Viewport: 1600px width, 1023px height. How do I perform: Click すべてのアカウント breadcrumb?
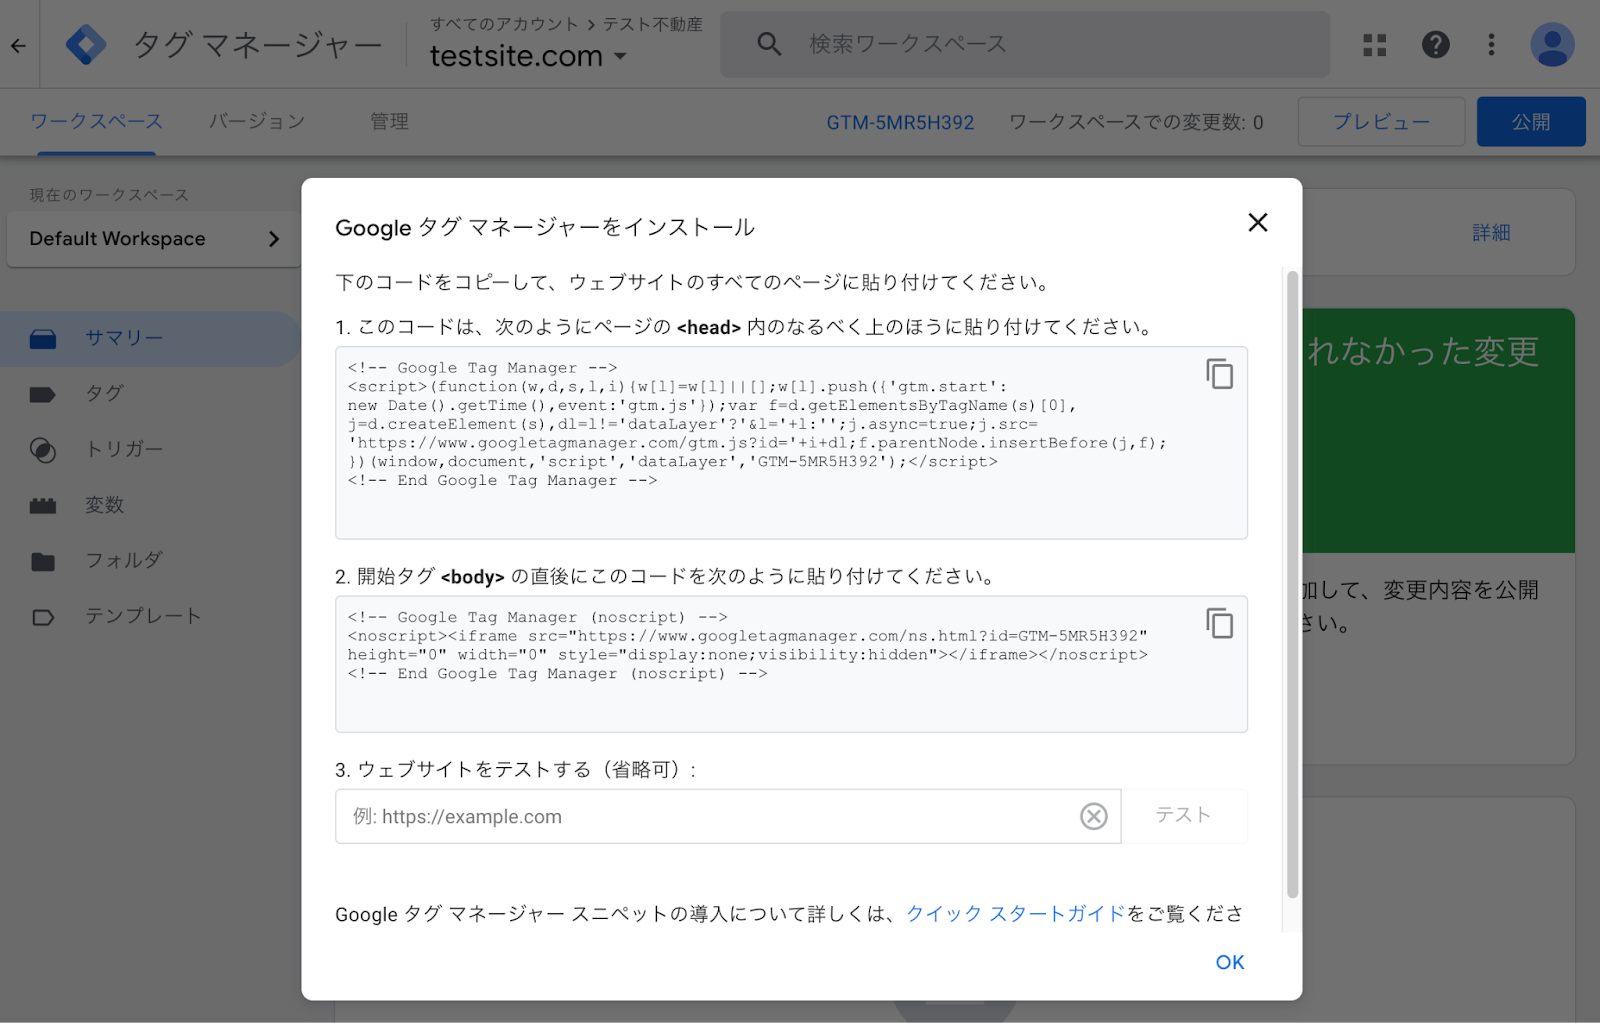(504, 24)
